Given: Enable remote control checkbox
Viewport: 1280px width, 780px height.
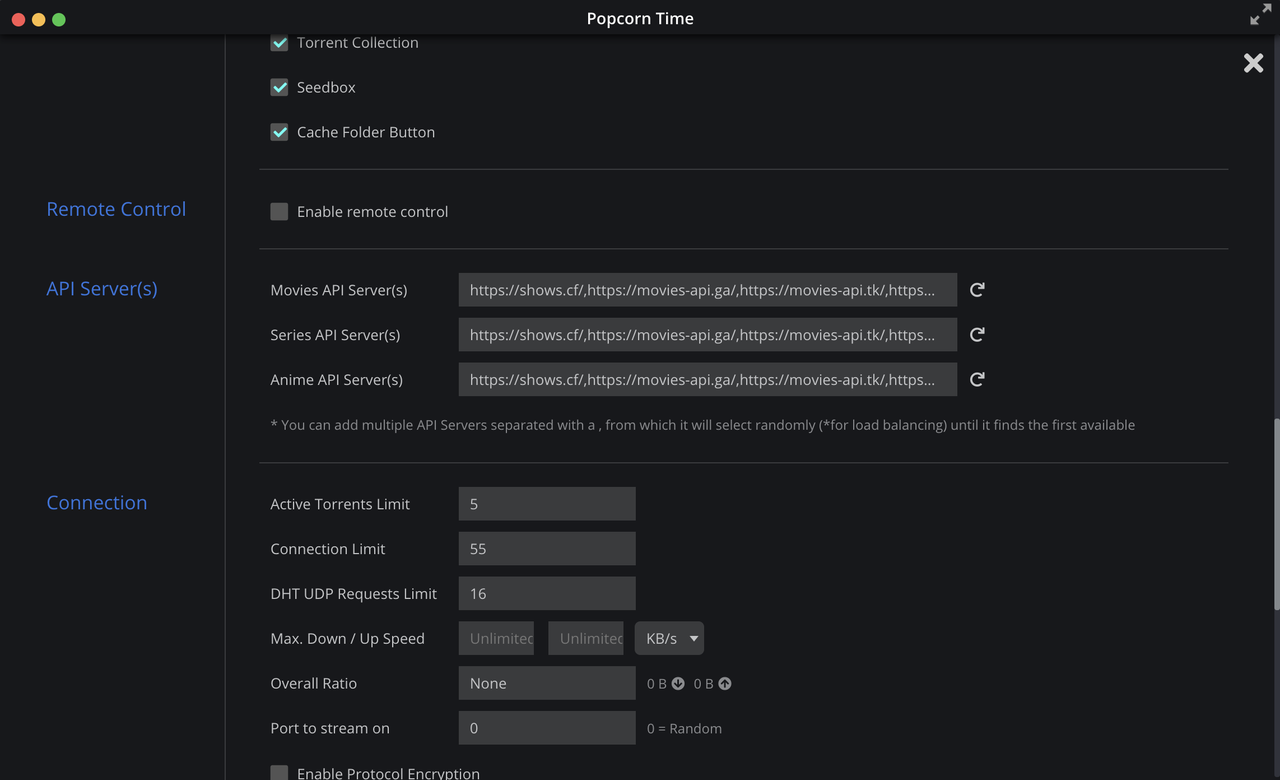Looking at the screenshot, I should 280,212.
